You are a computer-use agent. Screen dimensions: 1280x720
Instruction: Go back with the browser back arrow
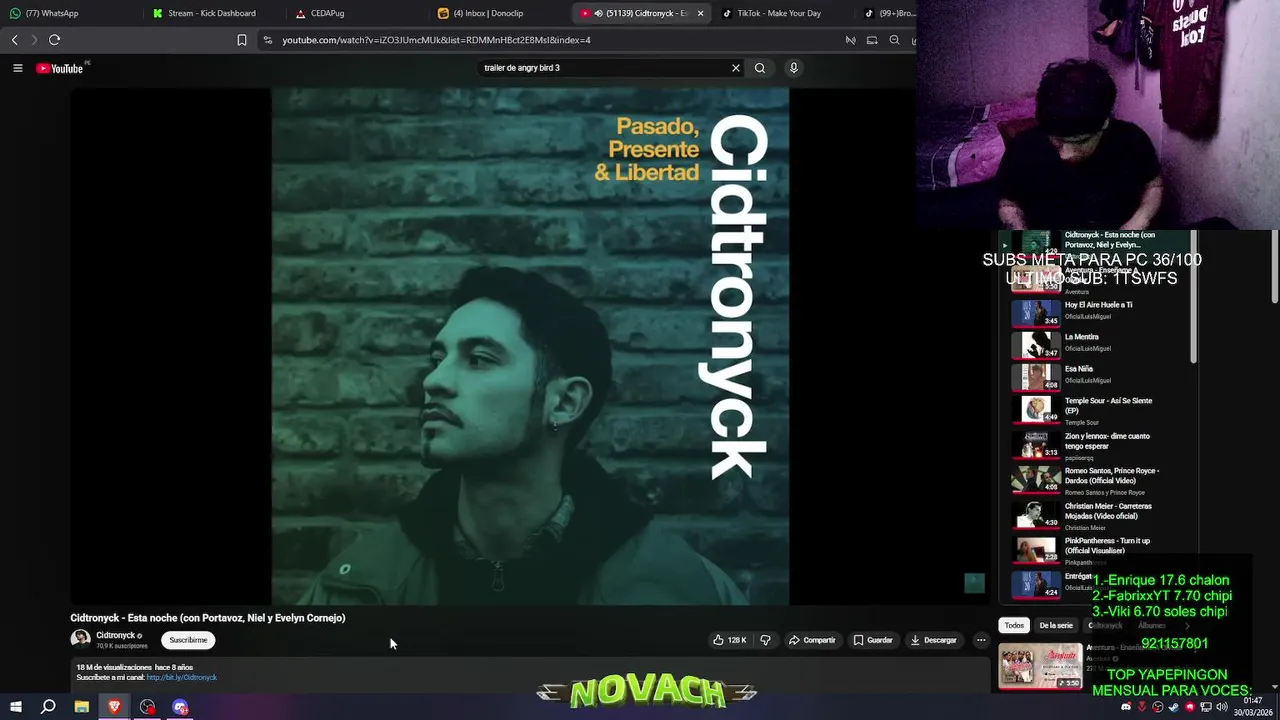[14, 40]
